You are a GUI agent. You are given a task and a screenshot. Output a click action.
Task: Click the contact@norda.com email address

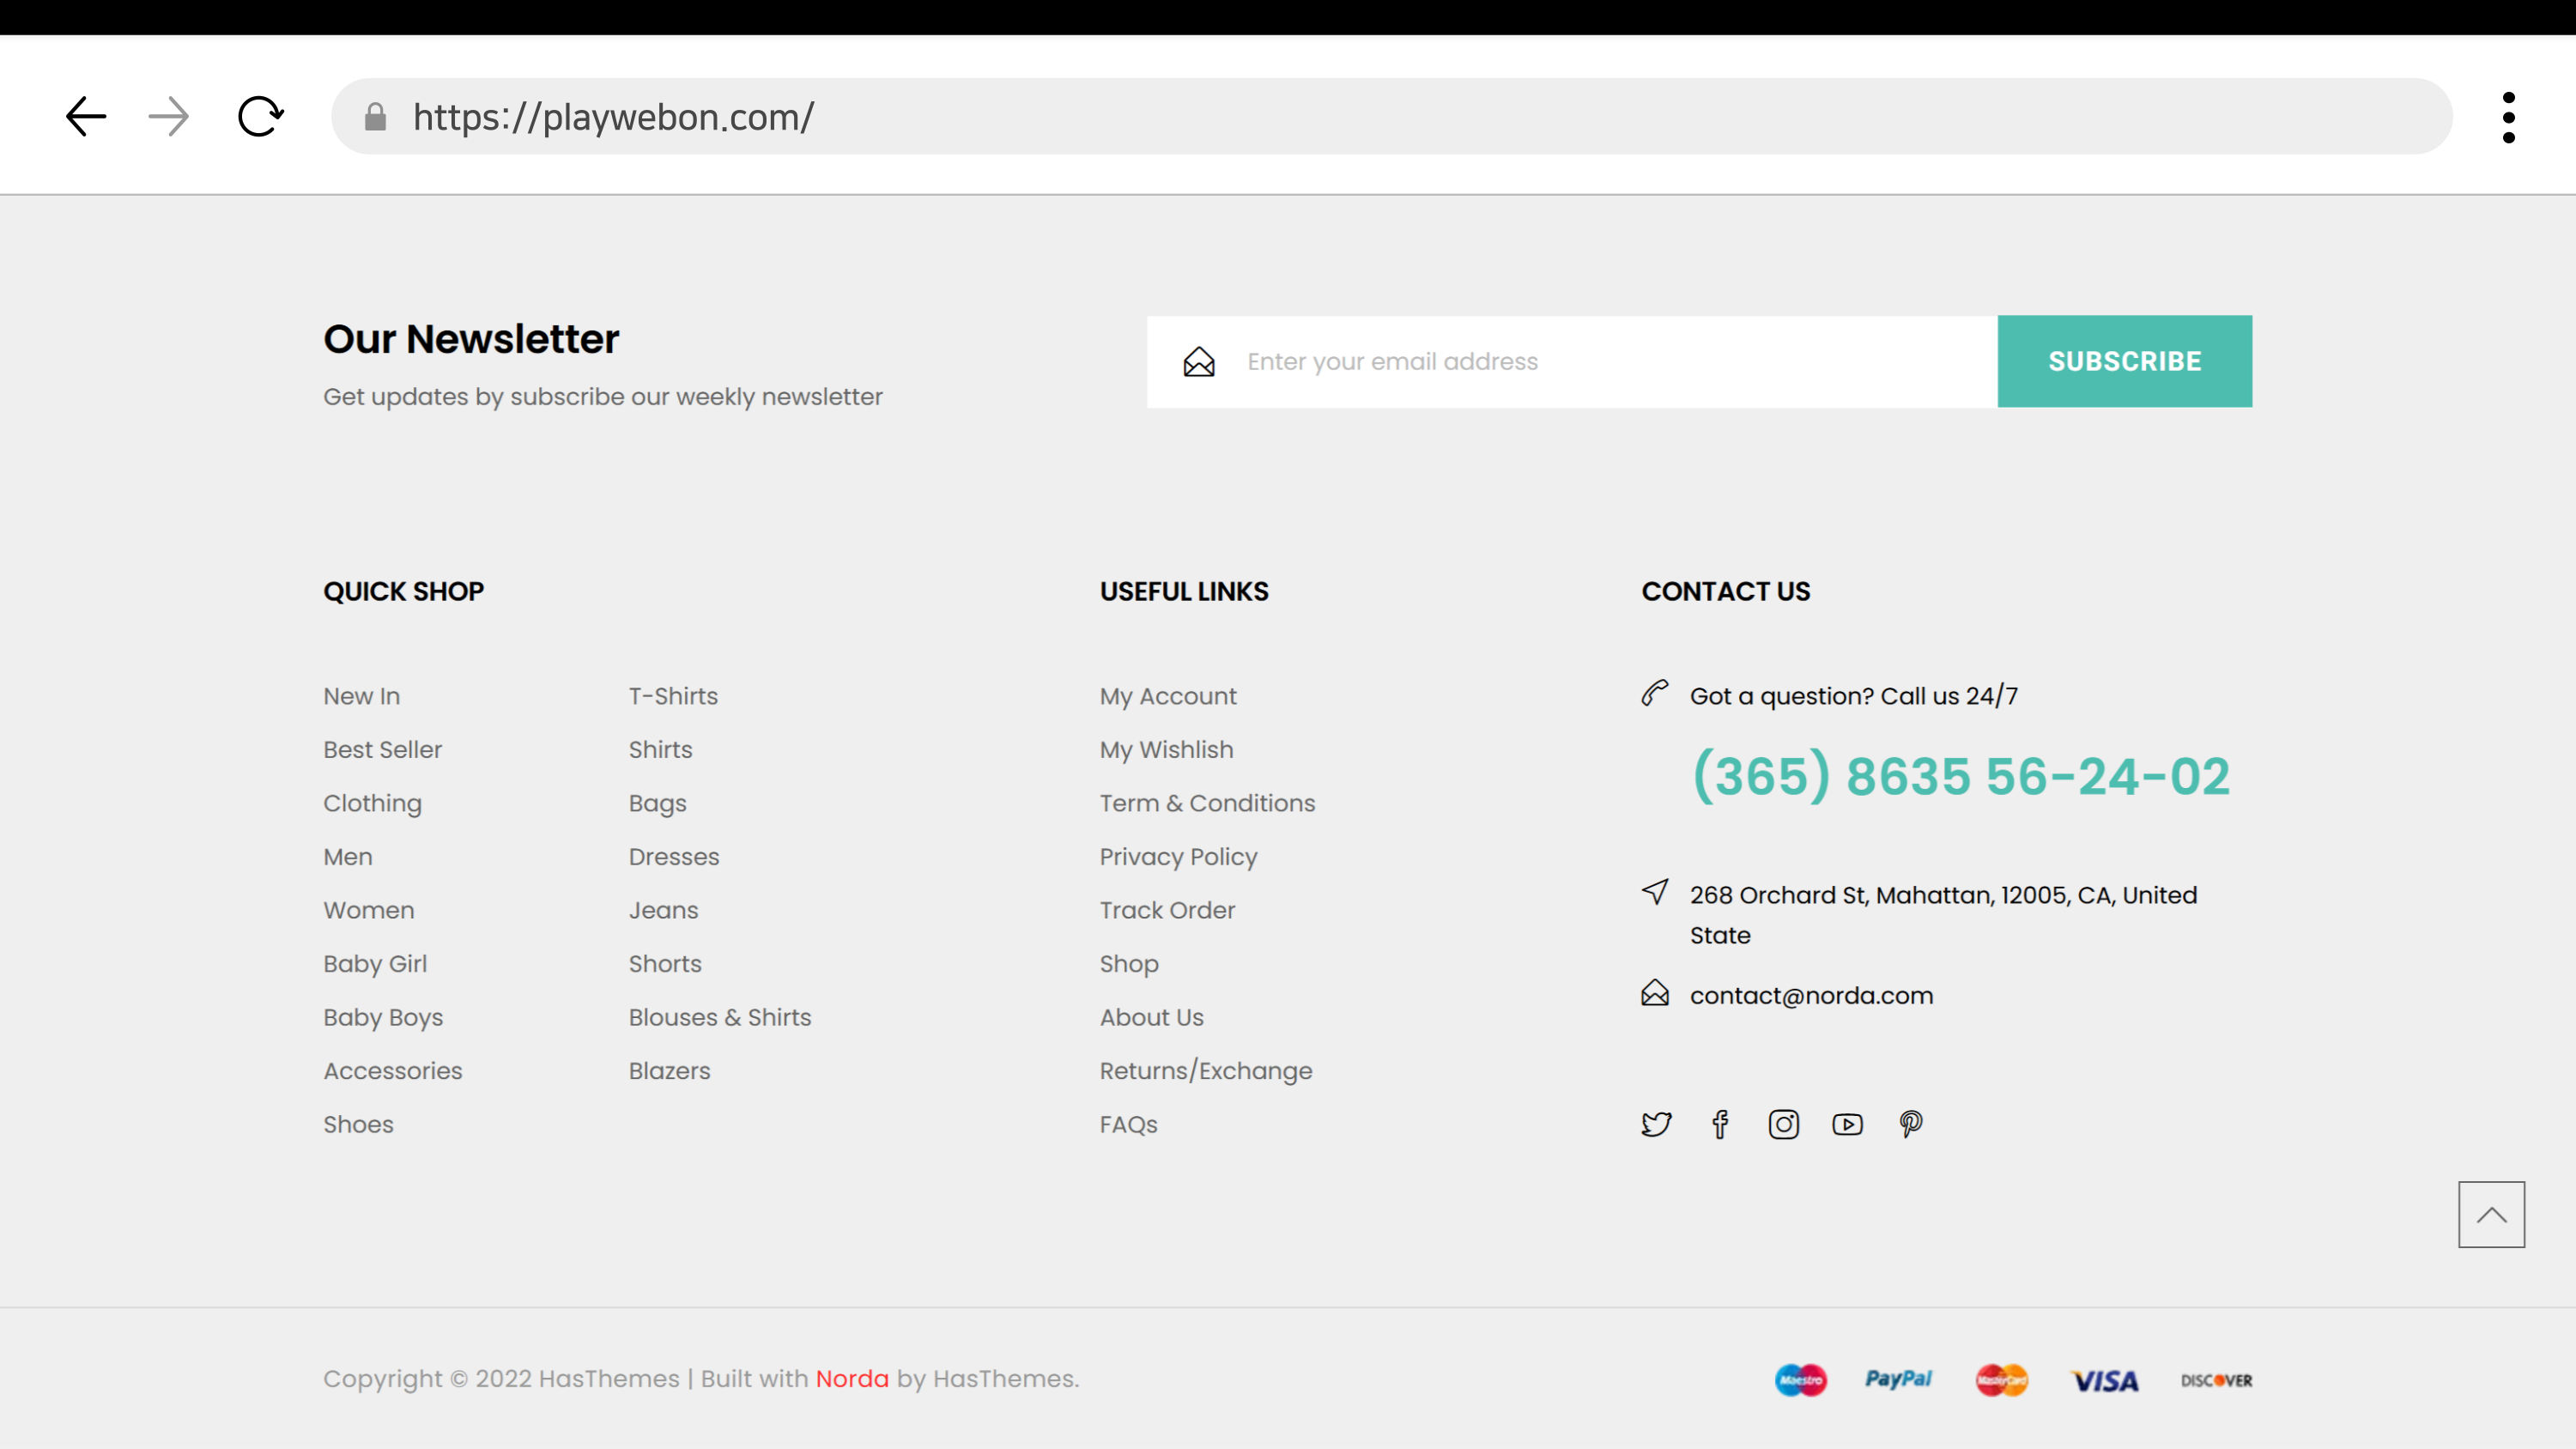point(1810,995)
